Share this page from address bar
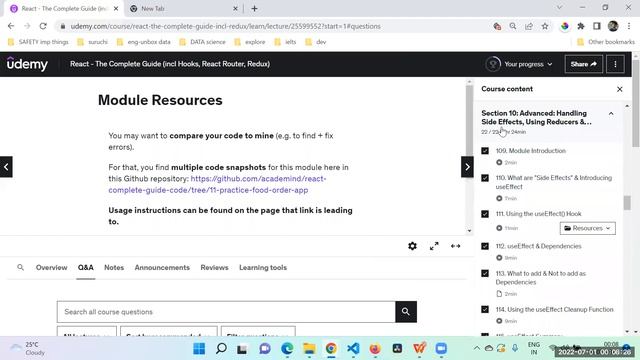 click(x=529, y=26)
